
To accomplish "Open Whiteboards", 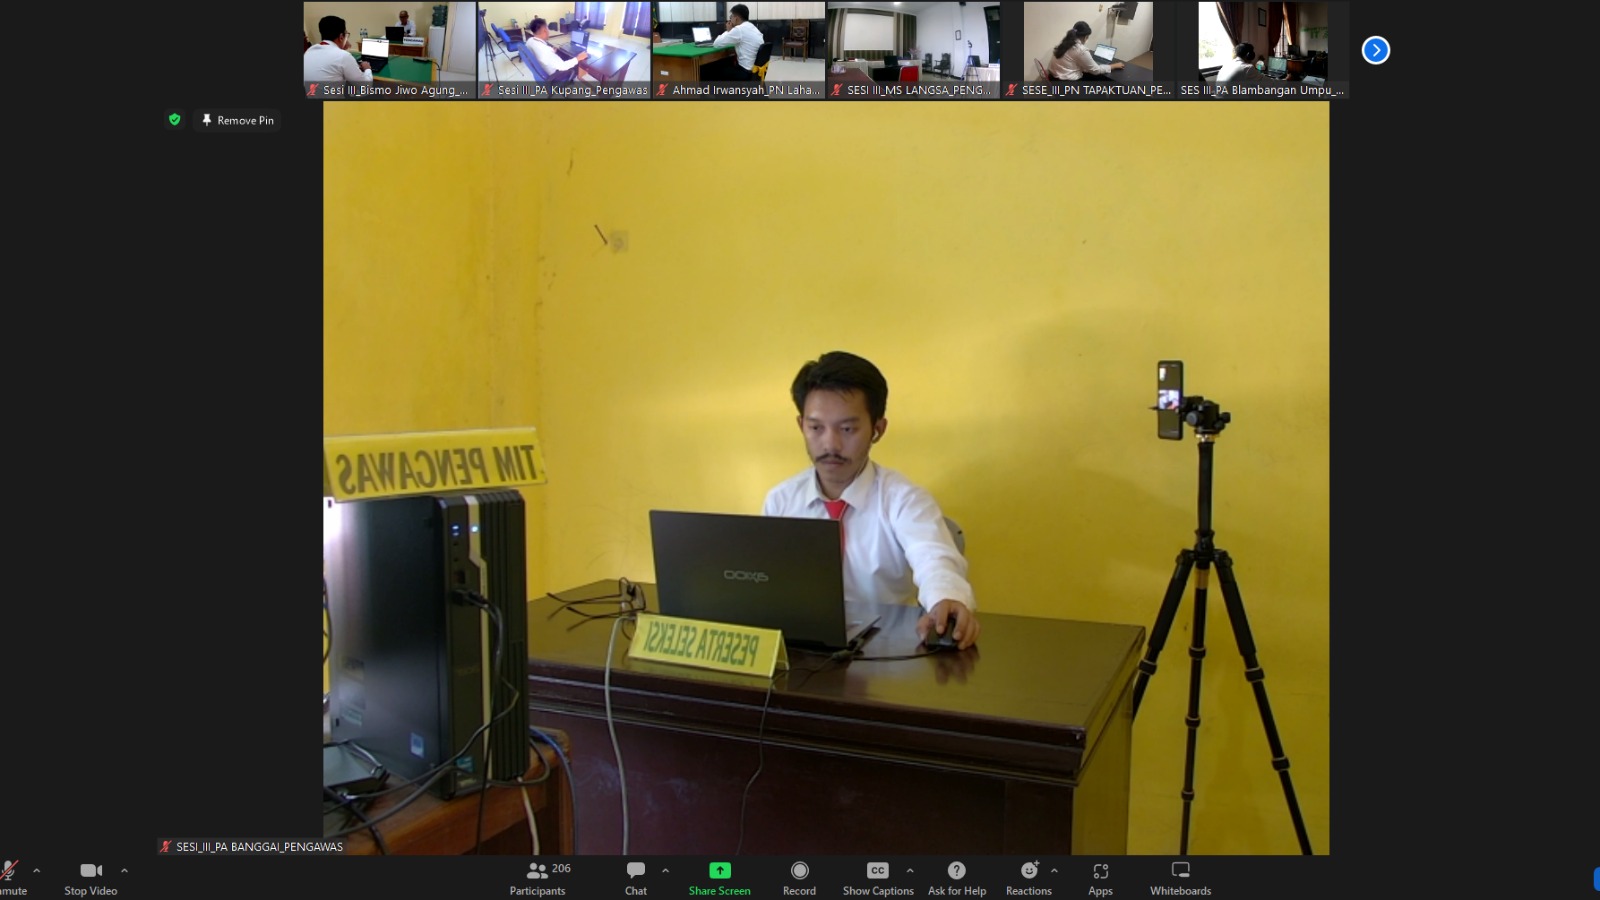I will pyautogui.click(x=1180, y=878).
